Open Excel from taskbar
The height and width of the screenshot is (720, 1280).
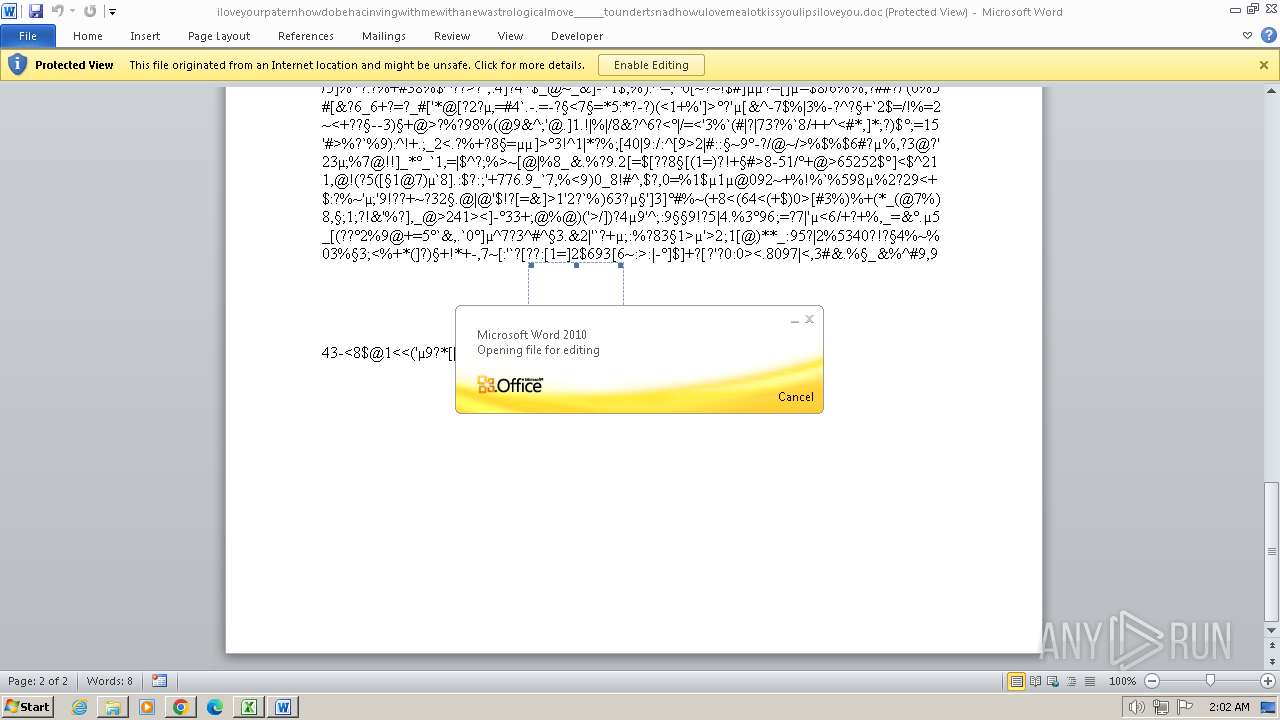tap(249, 707)
